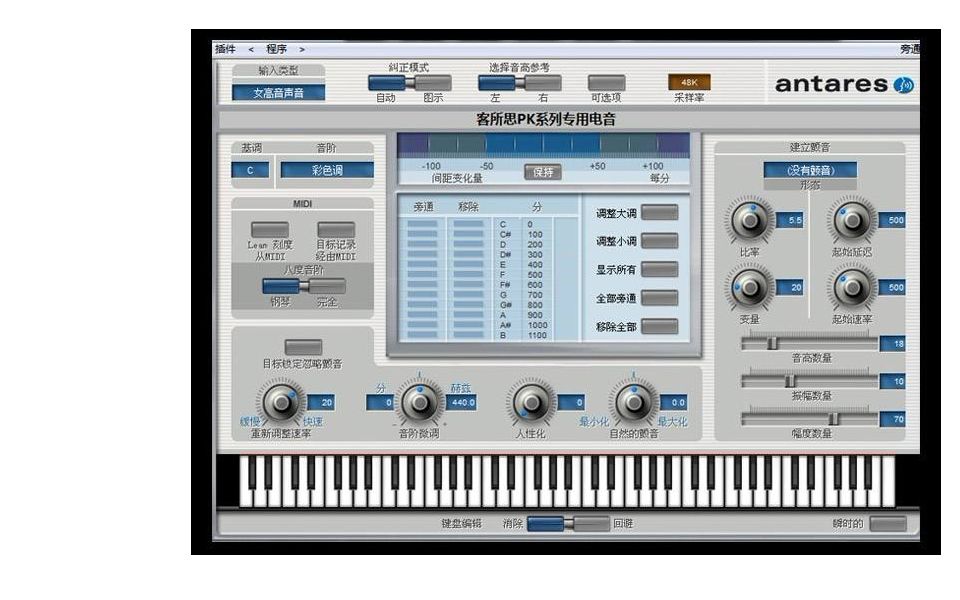Image resolution: width=960 pixels, height=600 pixels.
Task: Toggle the 移除 cell for note C
Action: [468, 224]
